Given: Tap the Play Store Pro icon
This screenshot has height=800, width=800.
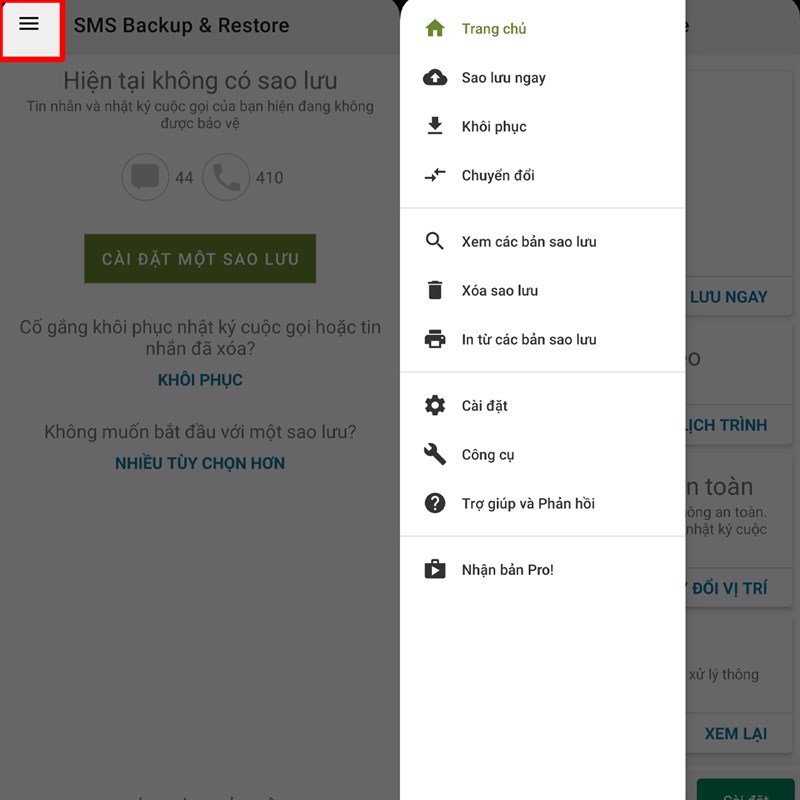Looking at the screenshot, I should 435,569.
